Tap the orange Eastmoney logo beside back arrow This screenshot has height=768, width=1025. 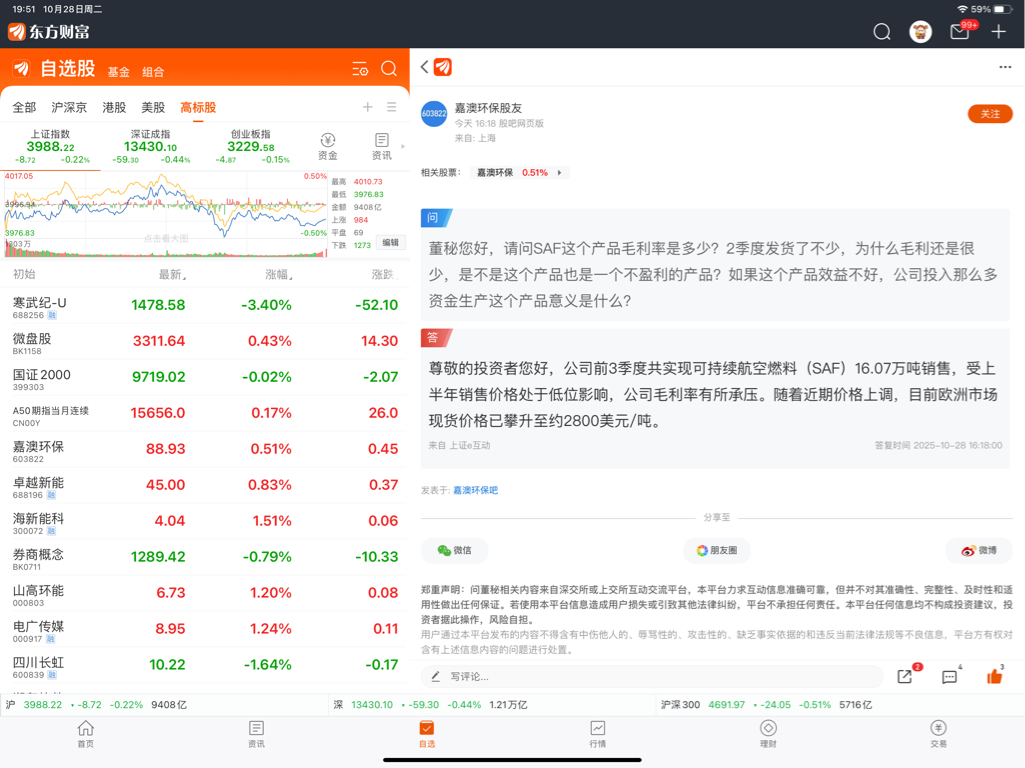coord(443,67)
